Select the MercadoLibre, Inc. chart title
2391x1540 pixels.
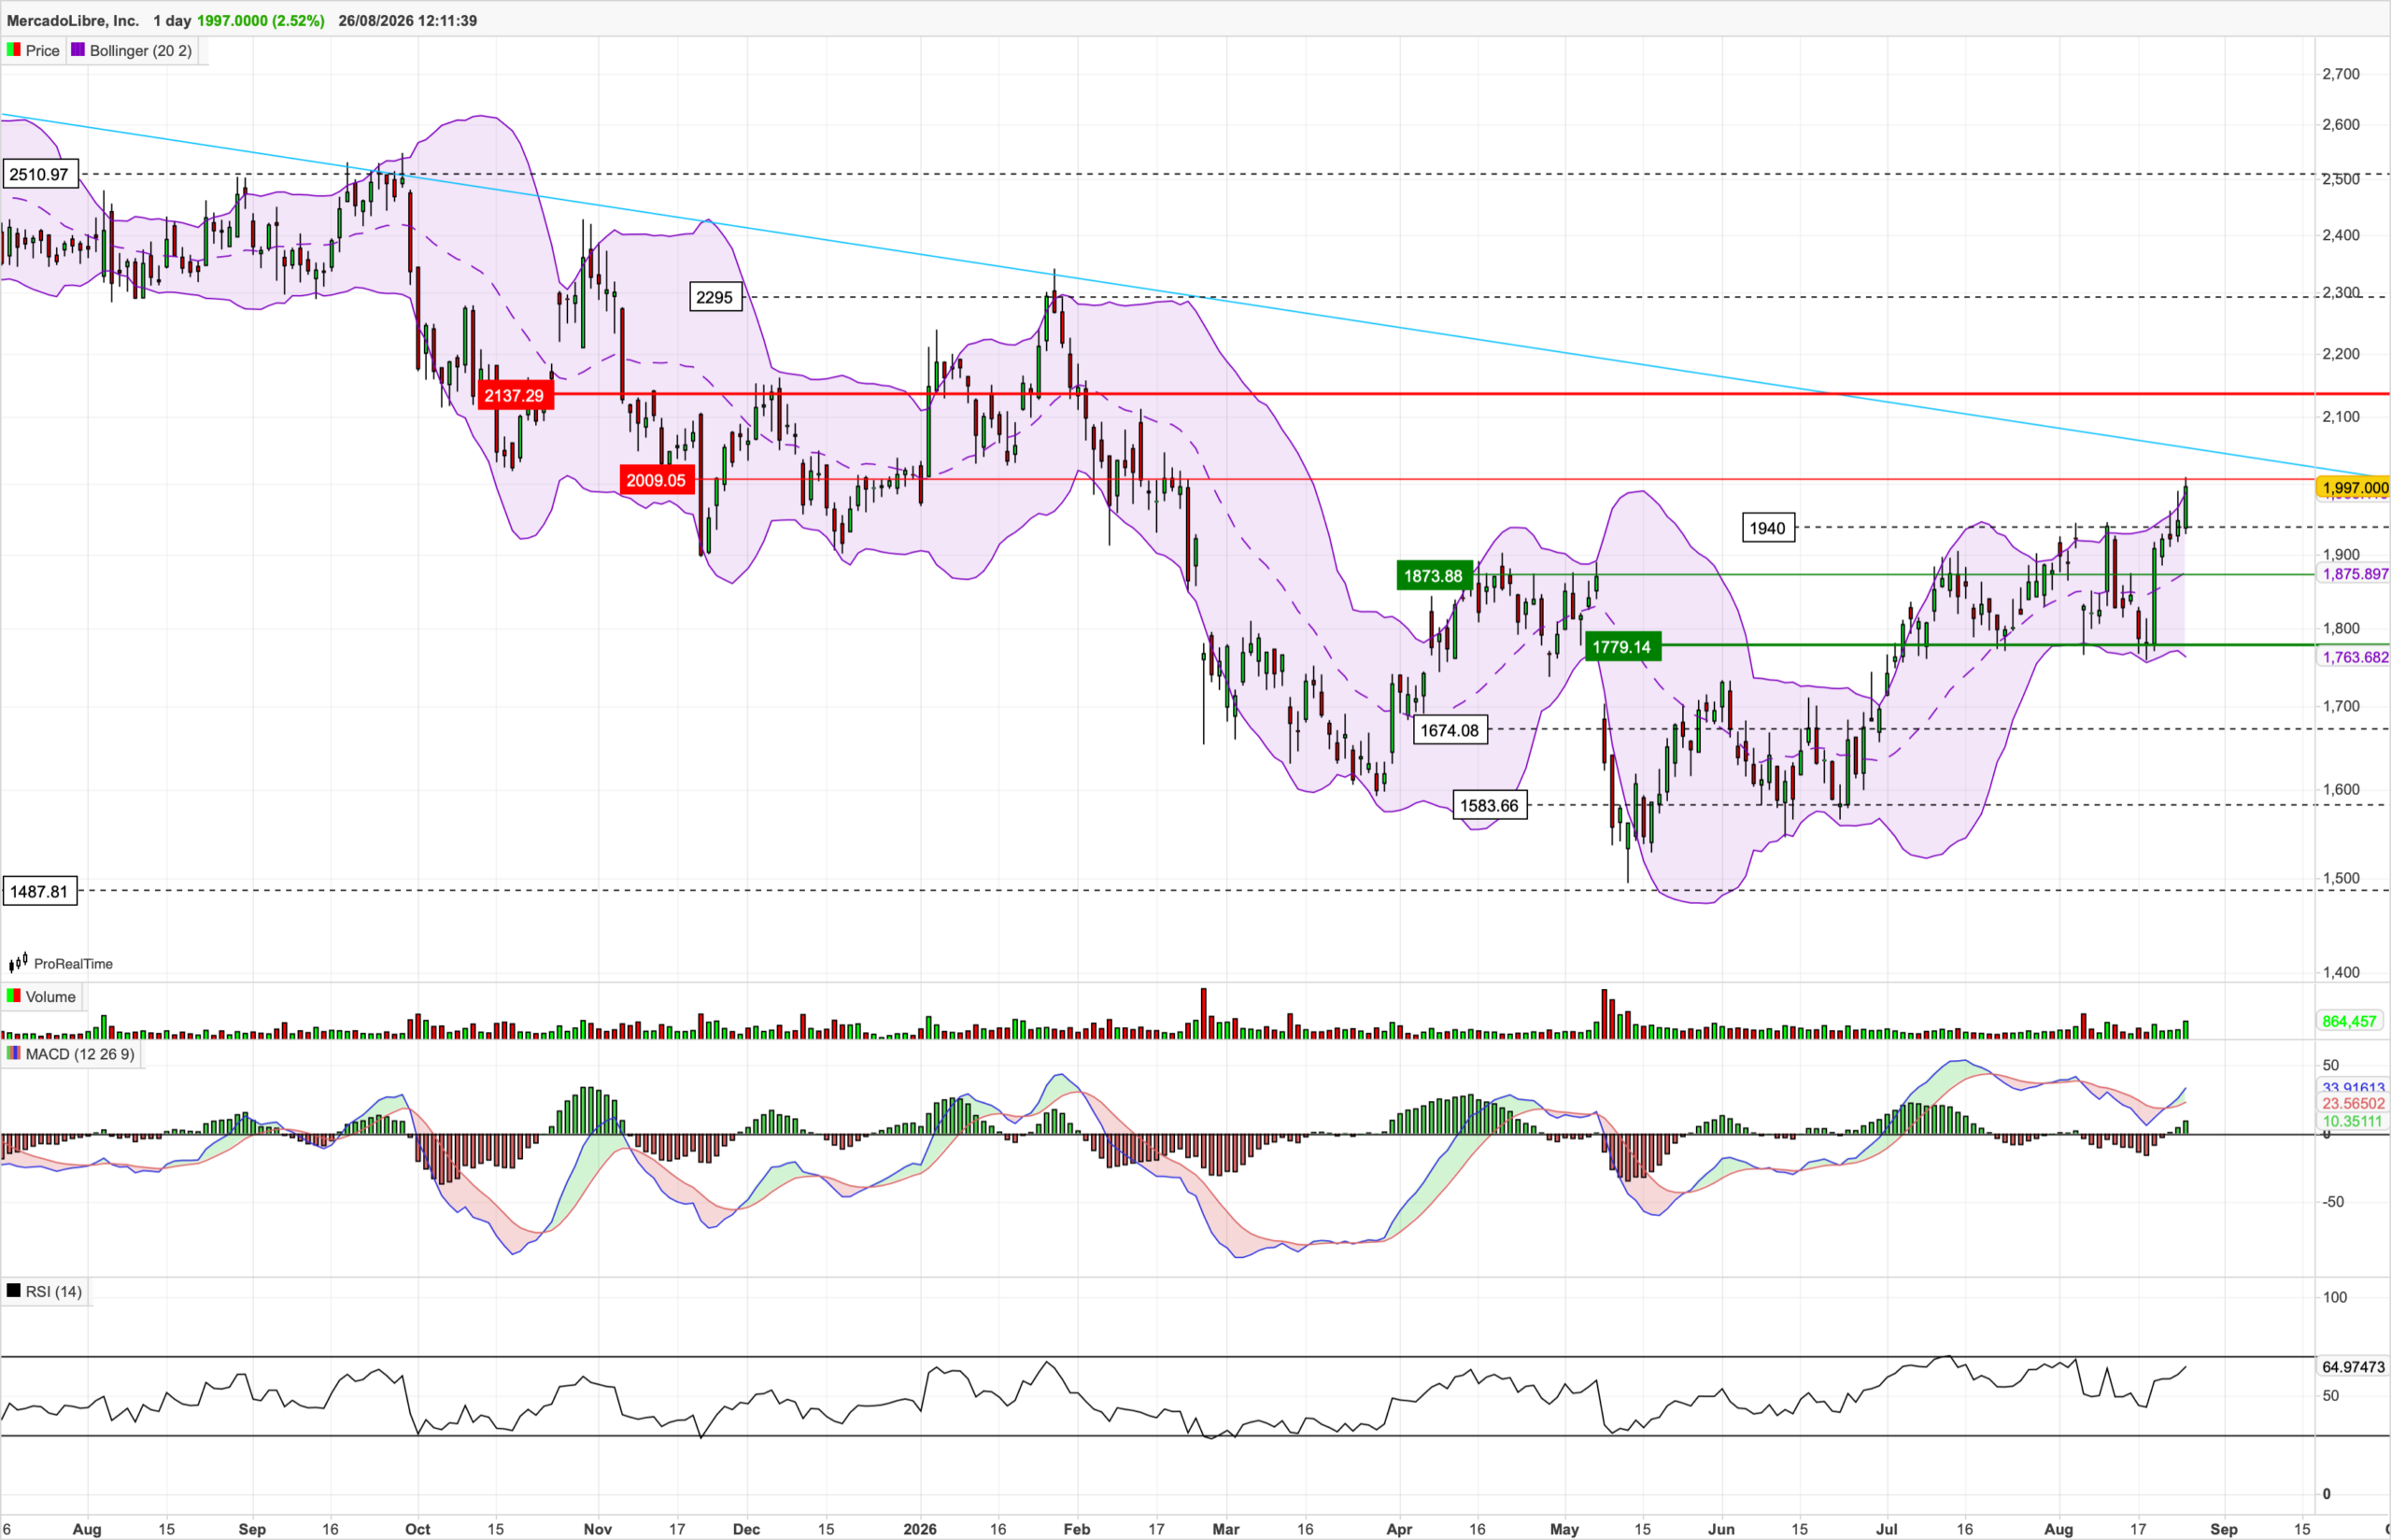point(73,21)
